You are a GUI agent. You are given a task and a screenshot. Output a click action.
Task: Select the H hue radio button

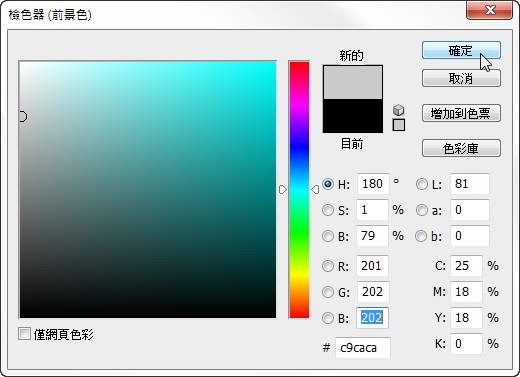[x=328, y=184]
